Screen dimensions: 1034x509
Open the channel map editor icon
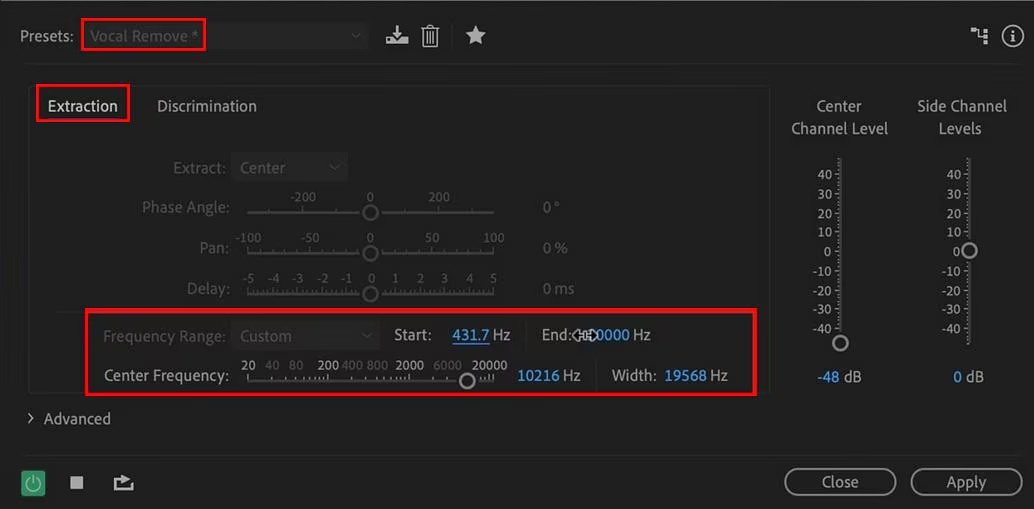[x=979, y=36]
